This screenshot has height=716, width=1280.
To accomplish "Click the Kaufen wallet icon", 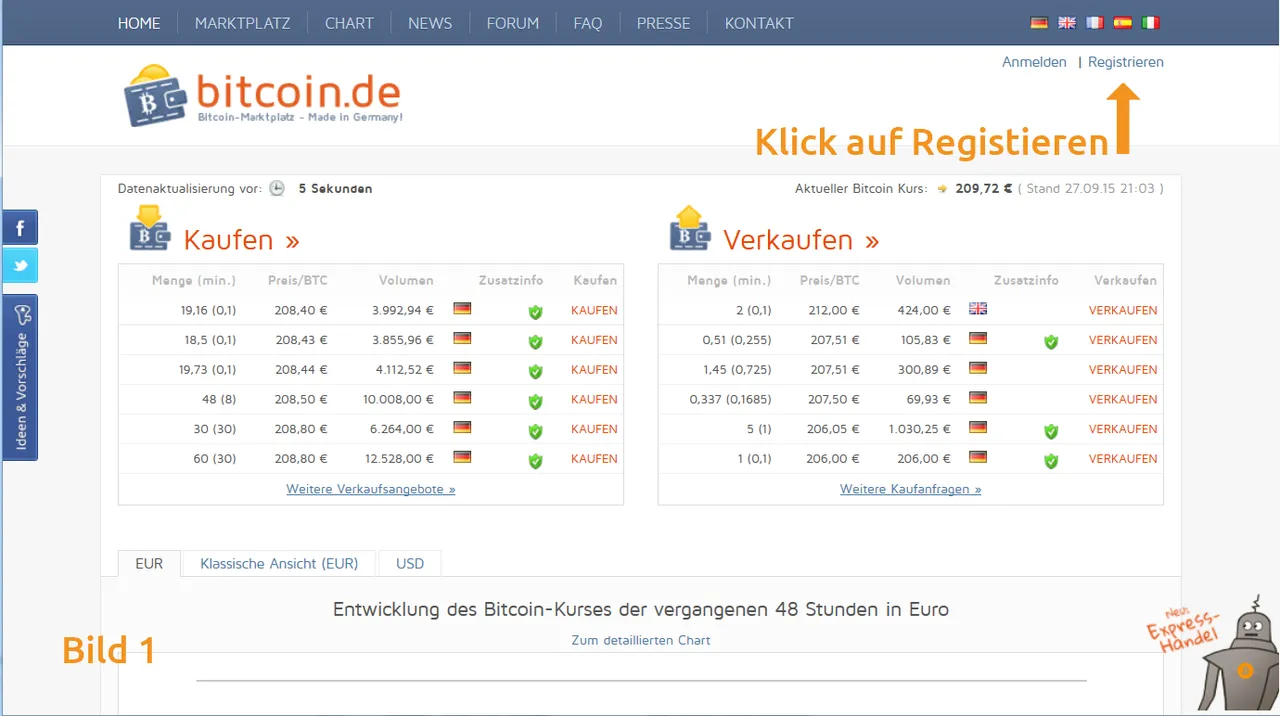I will (x=150, y=229).
